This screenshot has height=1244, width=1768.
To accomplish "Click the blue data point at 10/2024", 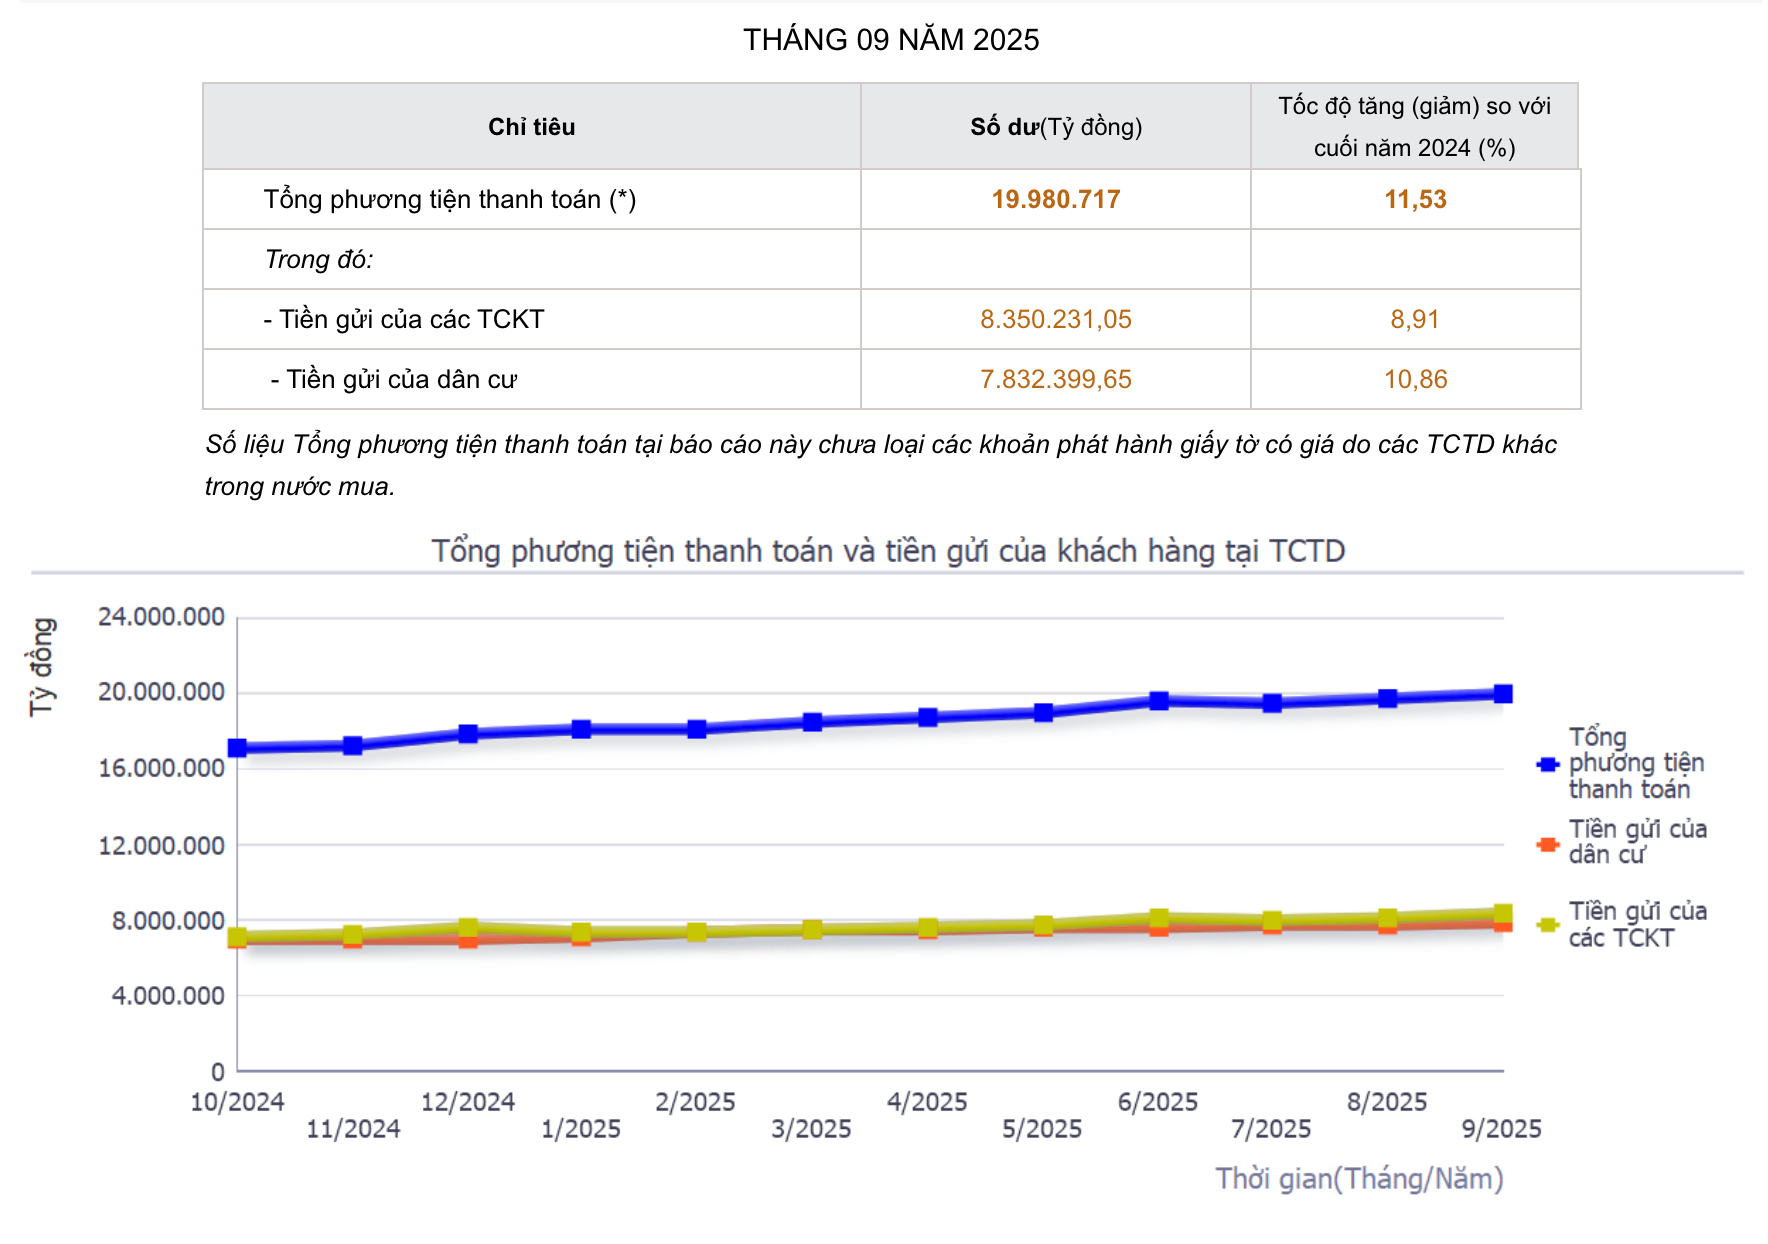I will coord(237,746).
